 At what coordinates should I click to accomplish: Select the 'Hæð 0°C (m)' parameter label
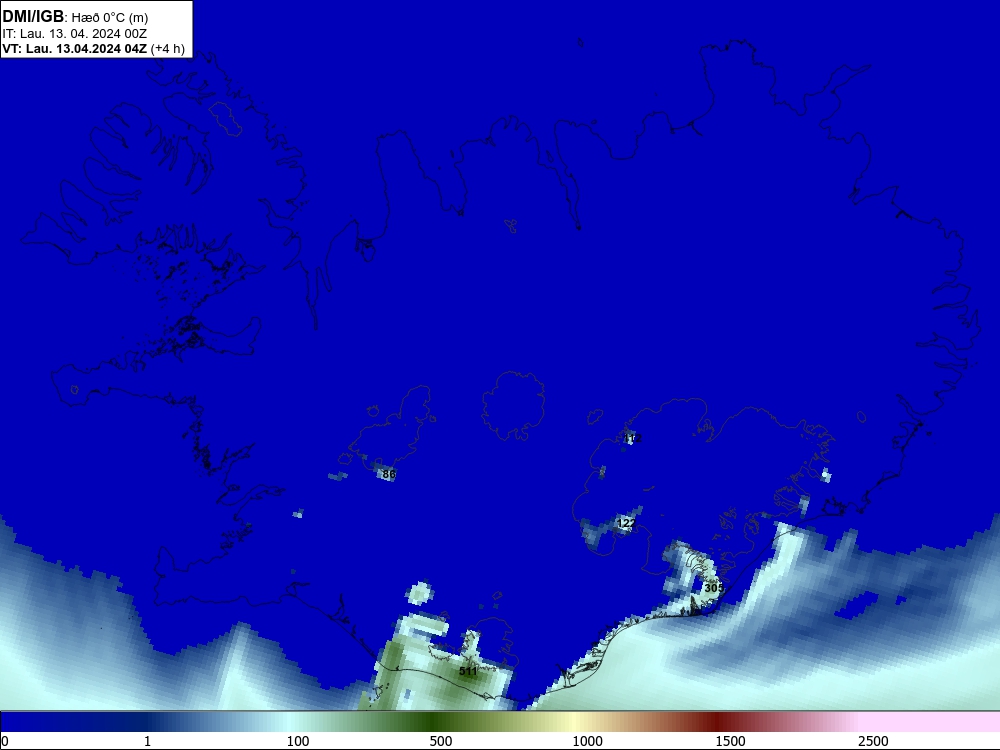(110, 18)
